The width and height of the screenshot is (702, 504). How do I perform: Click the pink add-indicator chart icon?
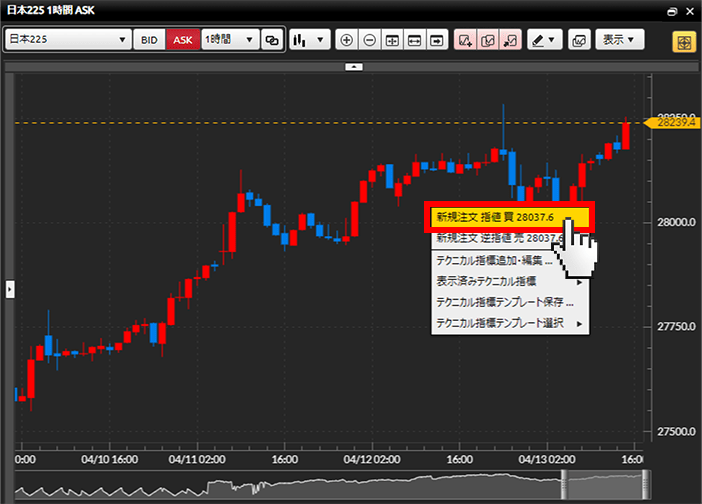[465, 40]
